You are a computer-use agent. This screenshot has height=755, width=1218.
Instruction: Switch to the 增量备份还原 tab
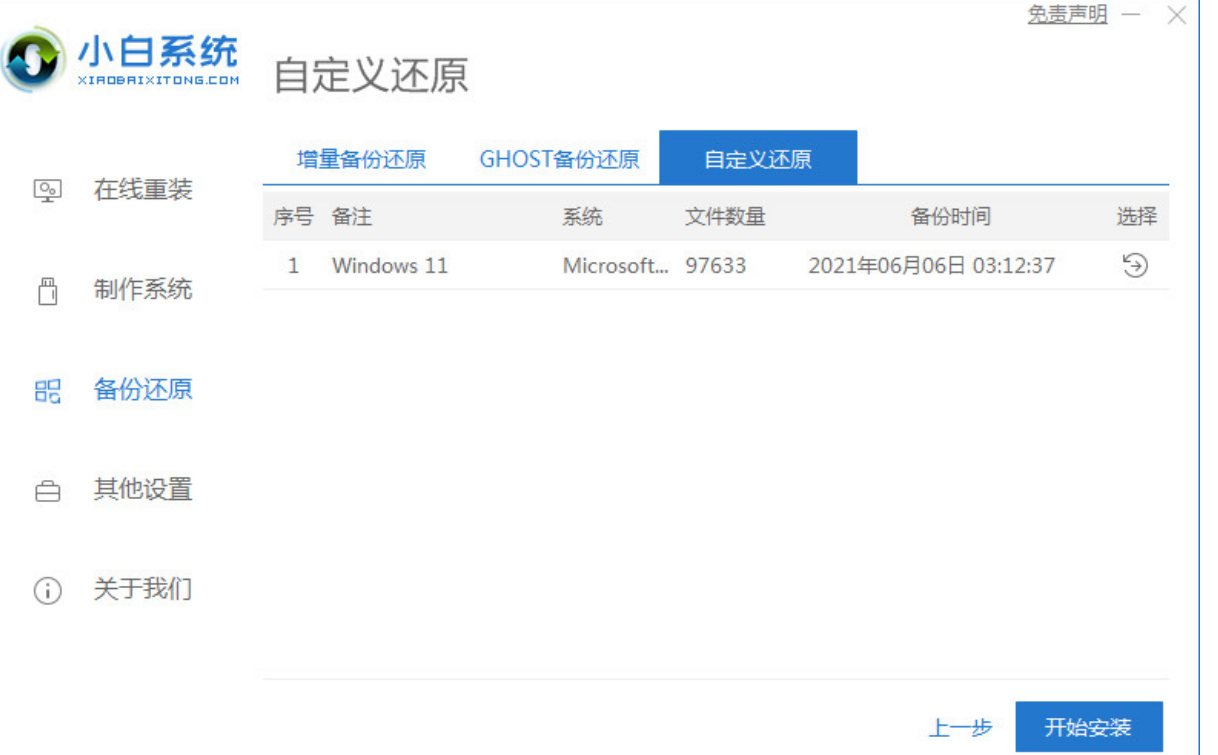[x=361, y=159]
